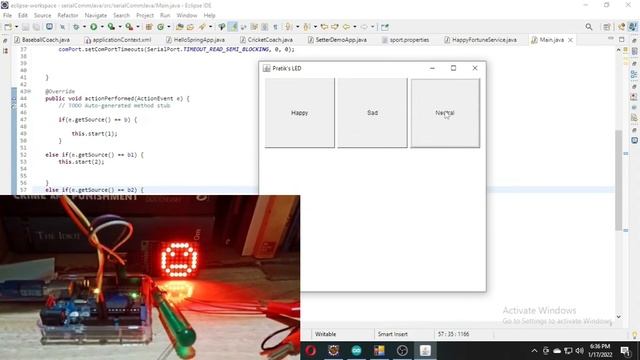Viewport: 640px width, 360px height.
Task: Click the editor vertical scrollbar thumb
Action: point(619,180)
